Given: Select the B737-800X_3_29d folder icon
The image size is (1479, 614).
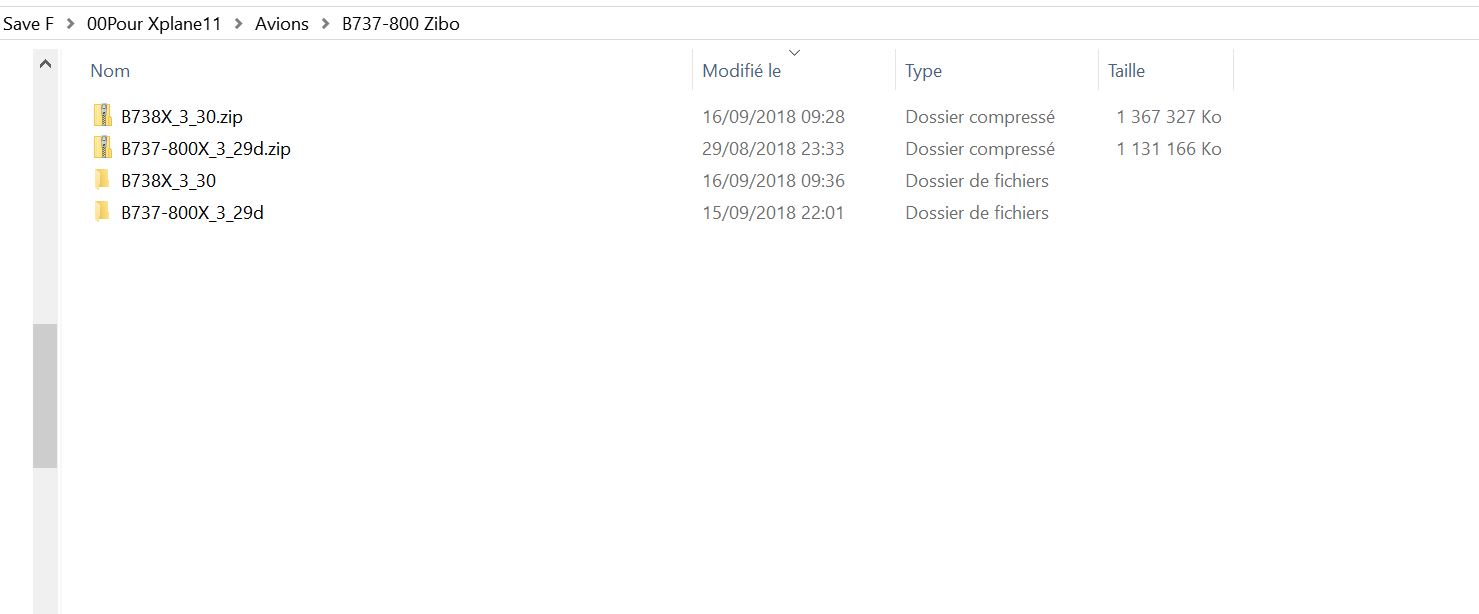Looking at the screenshot, I should point(102,212).
